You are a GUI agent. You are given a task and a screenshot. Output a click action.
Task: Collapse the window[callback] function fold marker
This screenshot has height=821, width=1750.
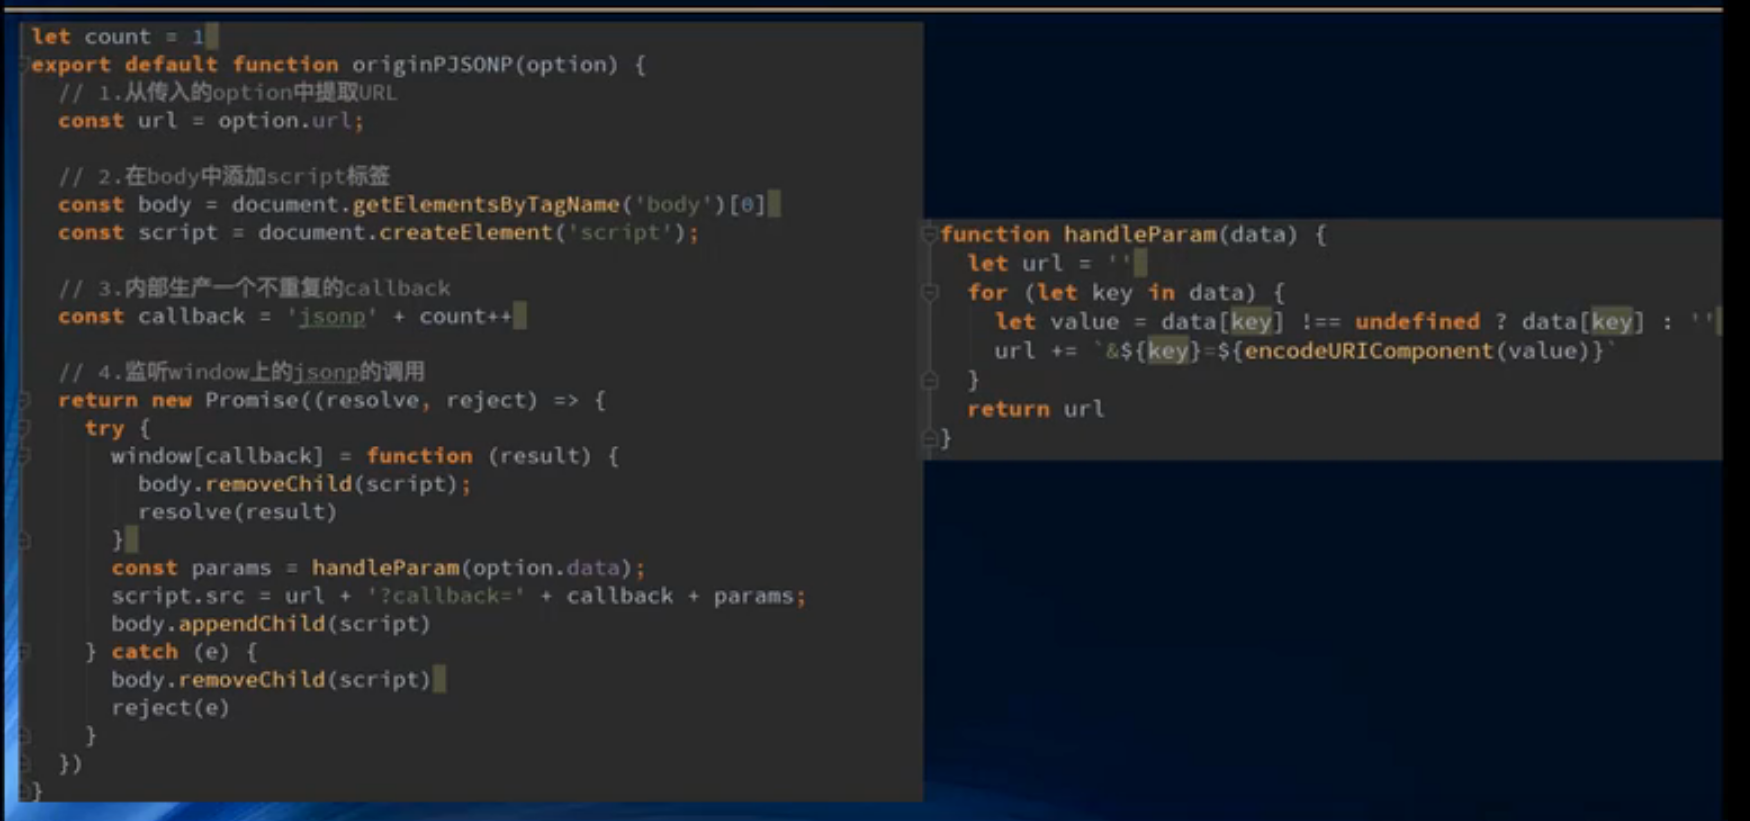tap(24, 457)
